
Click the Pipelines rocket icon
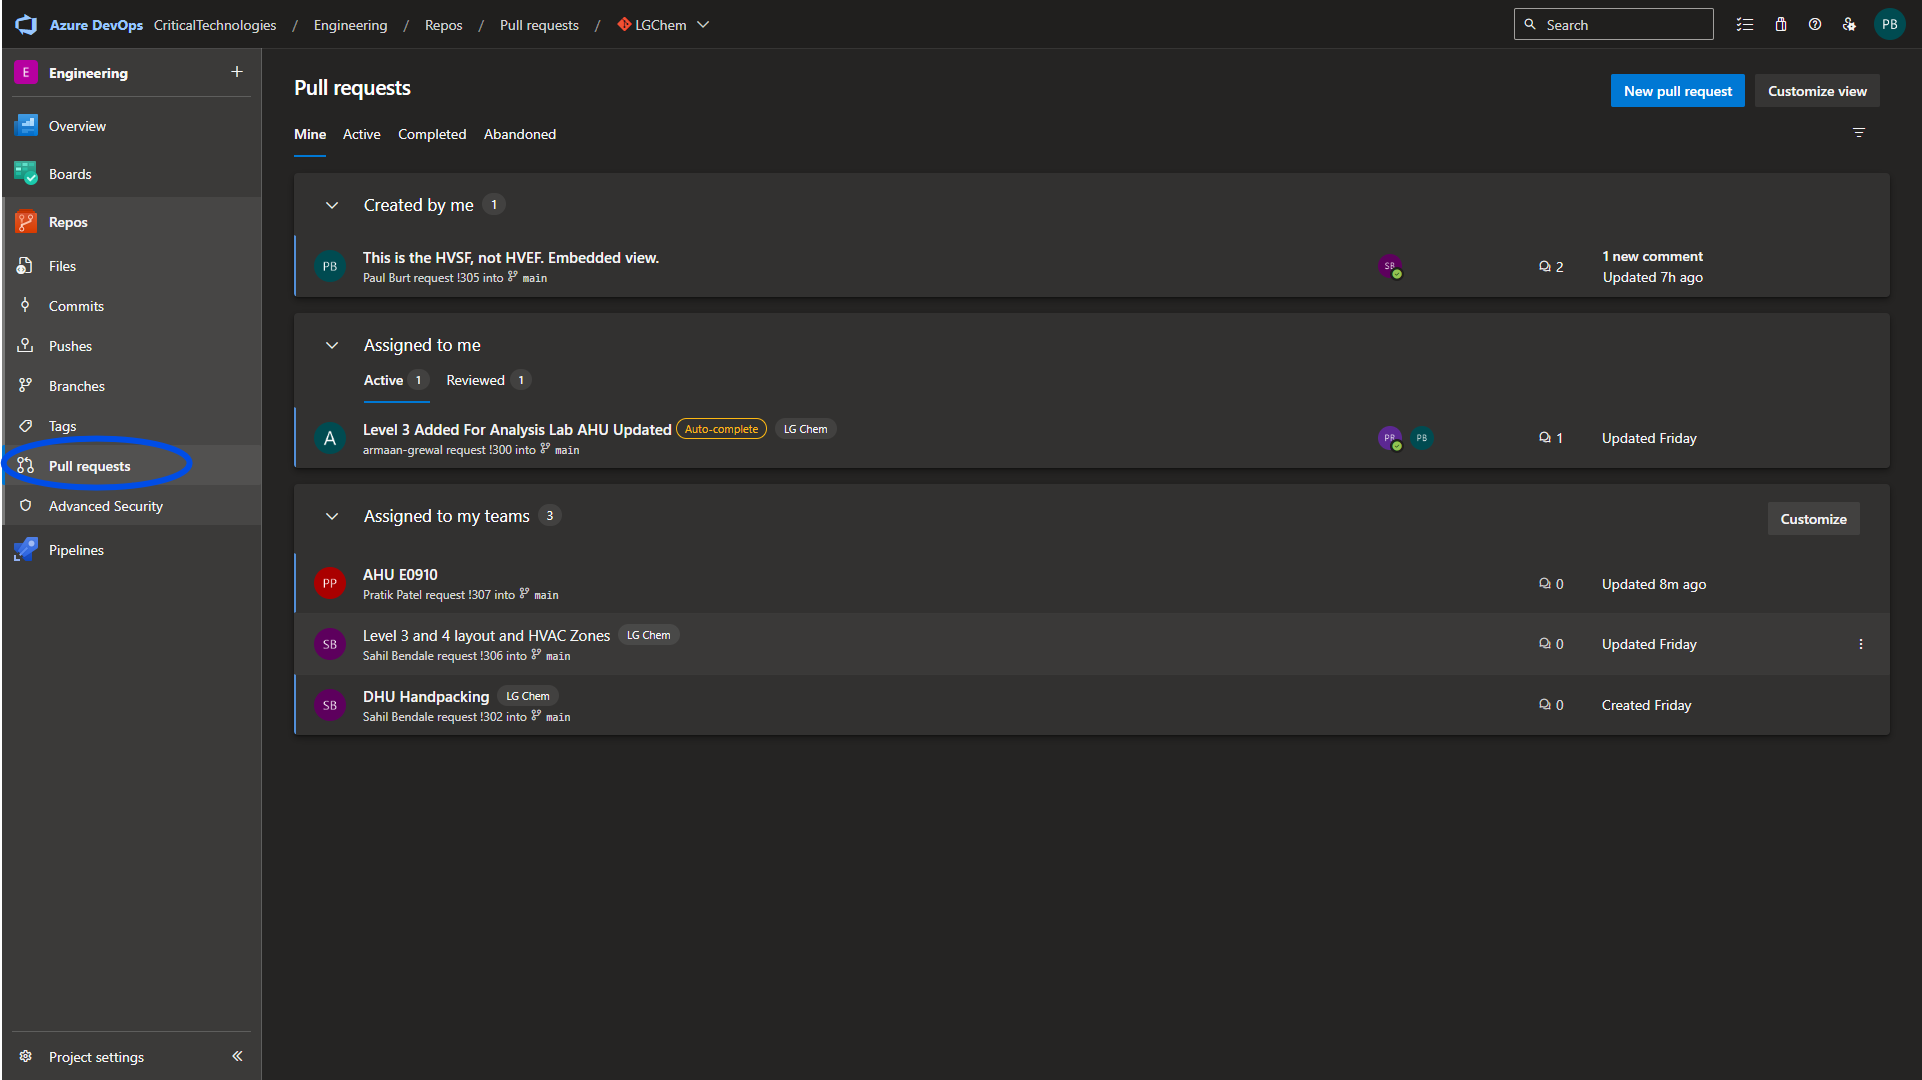point(26,550)
